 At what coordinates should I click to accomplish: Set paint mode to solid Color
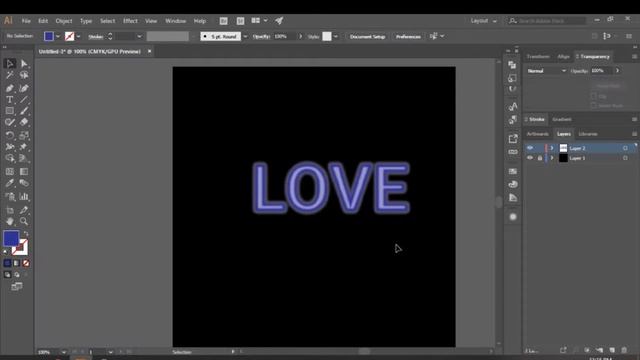pos(7,263)
